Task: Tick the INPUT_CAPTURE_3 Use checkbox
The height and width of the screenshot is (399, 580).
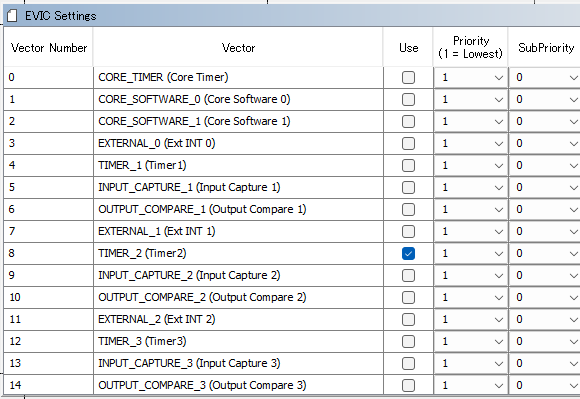Action: click(408, 363)
